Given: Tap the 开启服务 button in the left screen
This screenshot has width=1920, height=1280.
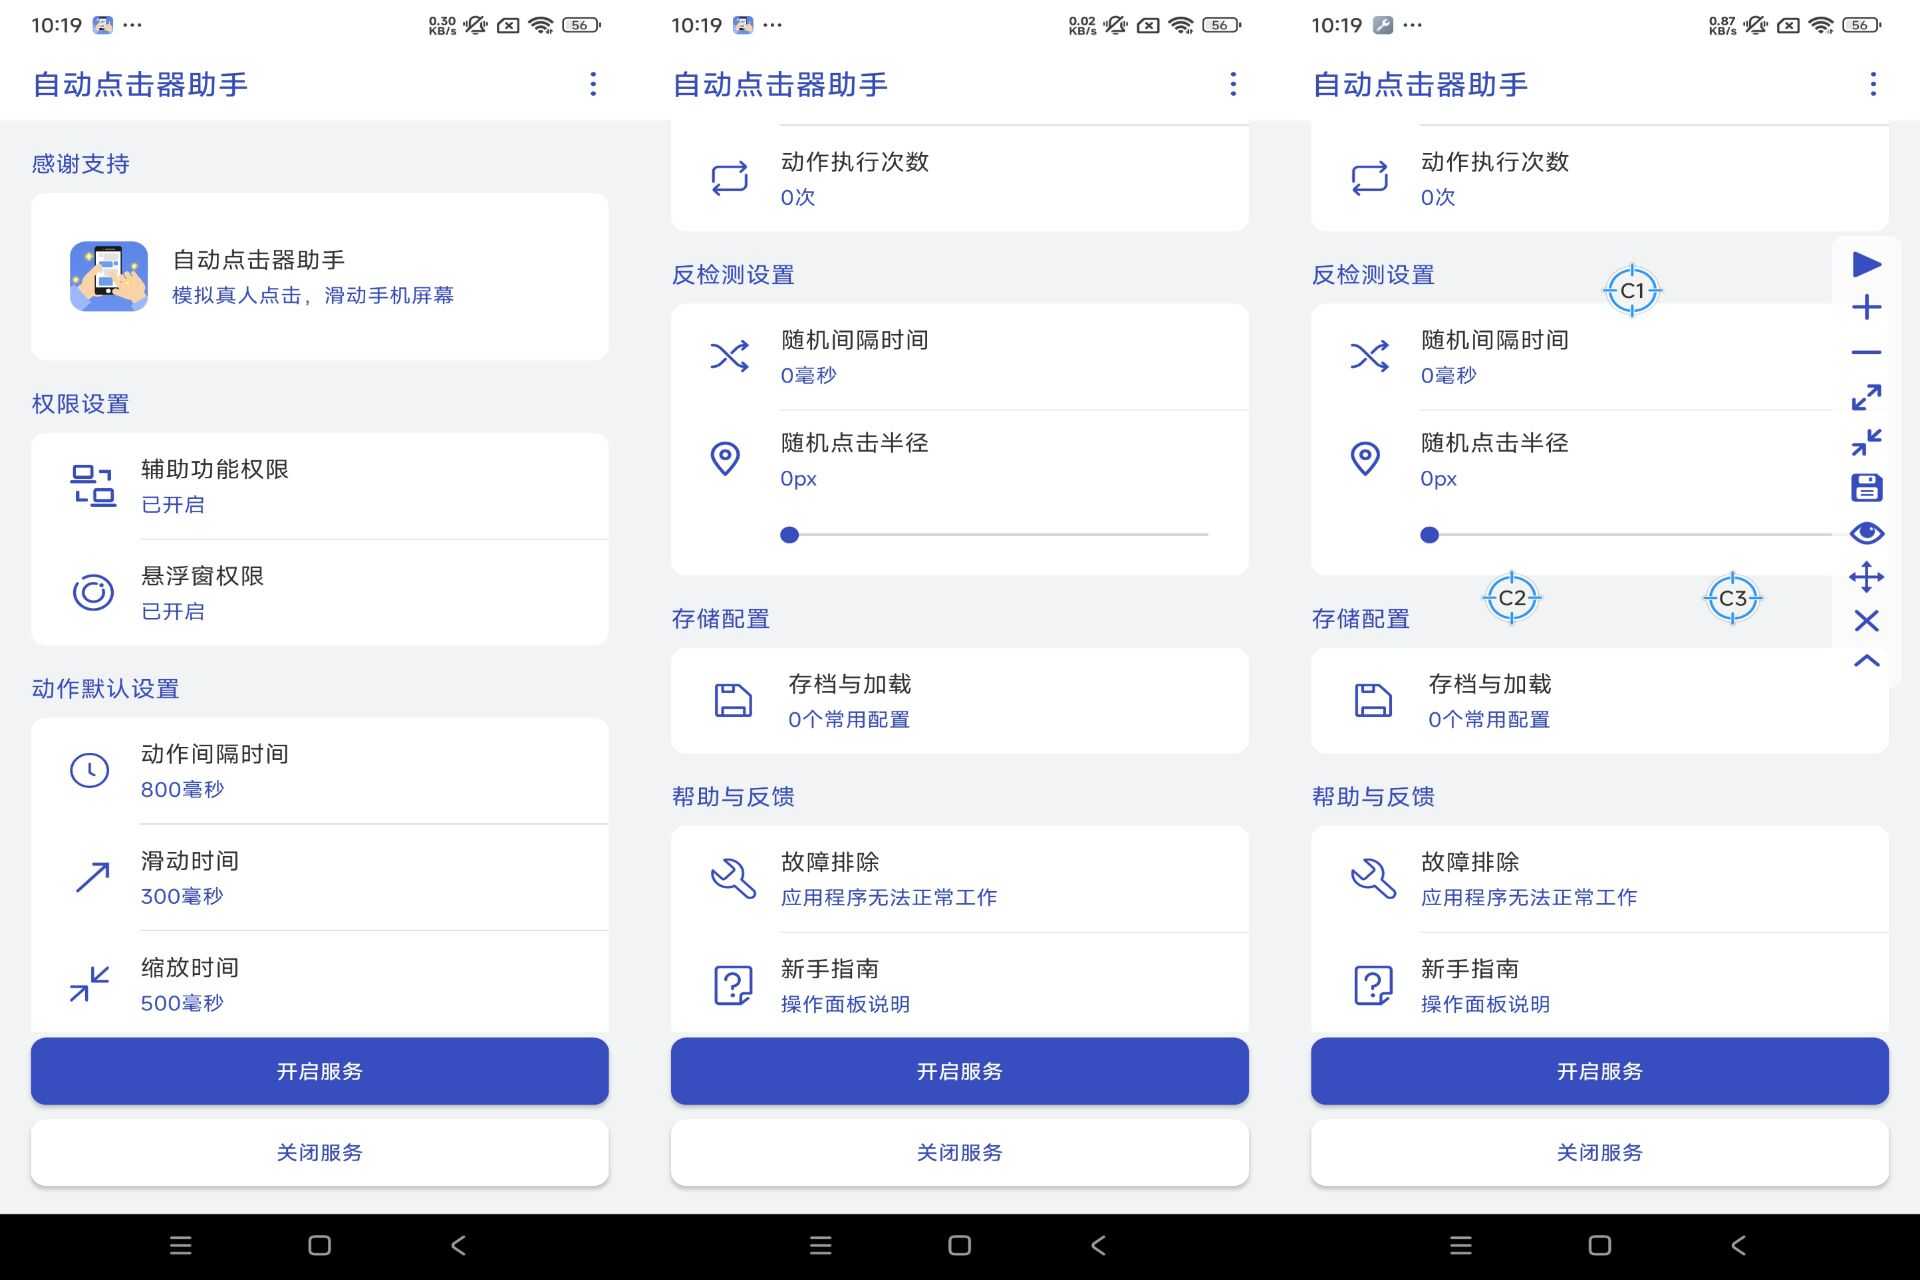Looking at the screenshot, I should (x=319, y=1071).
